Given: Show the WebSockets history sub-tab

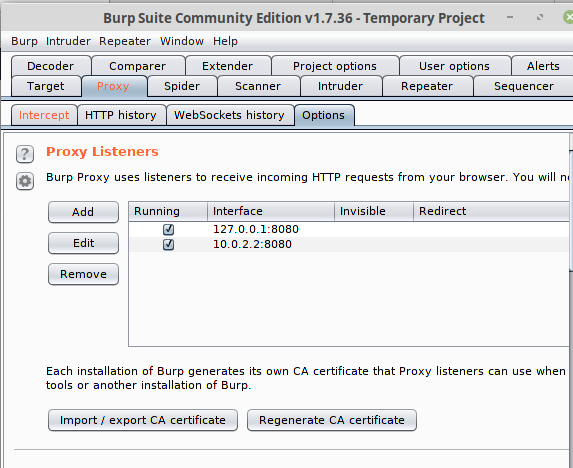Looking at the screenshot, I should (229, 115).
